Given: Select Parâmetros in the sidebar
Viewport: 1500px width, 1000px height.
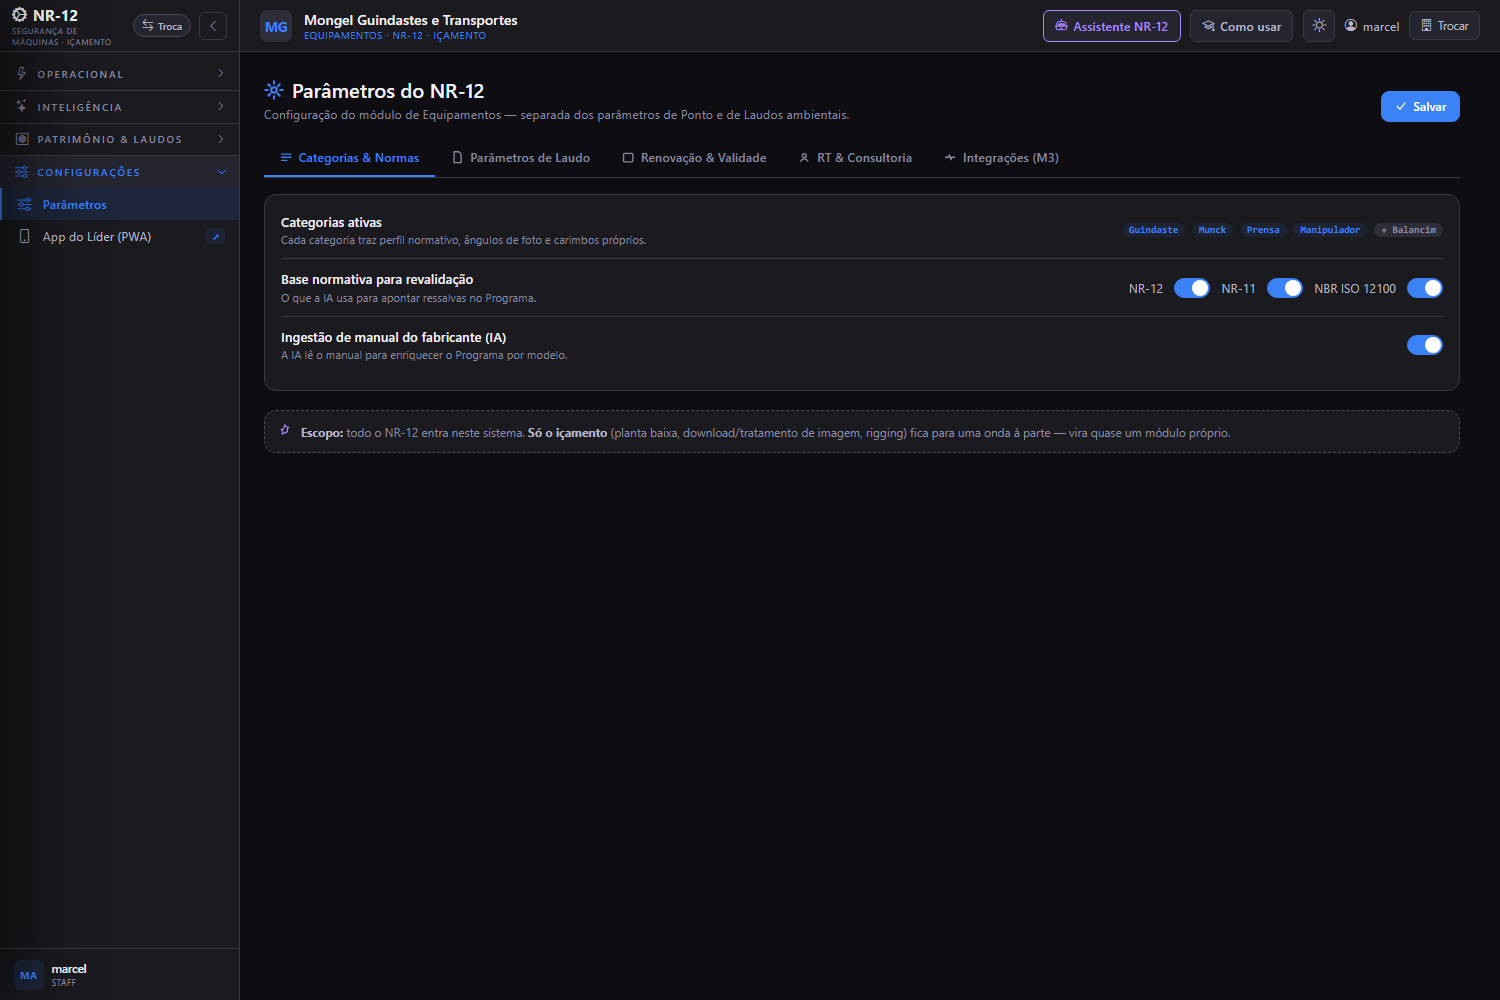Looking at the screenshot, I should pyautogui.click(x=120, y=204).
